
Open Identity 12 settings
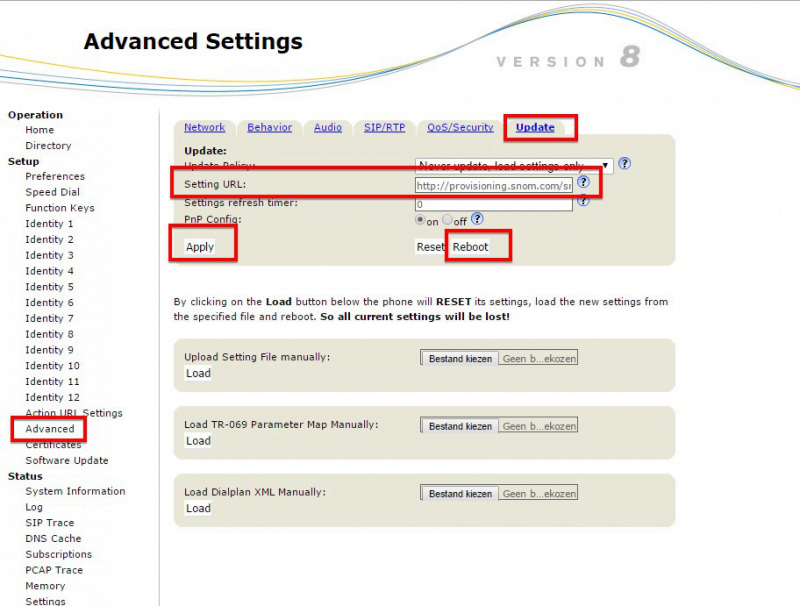point(52,398)
